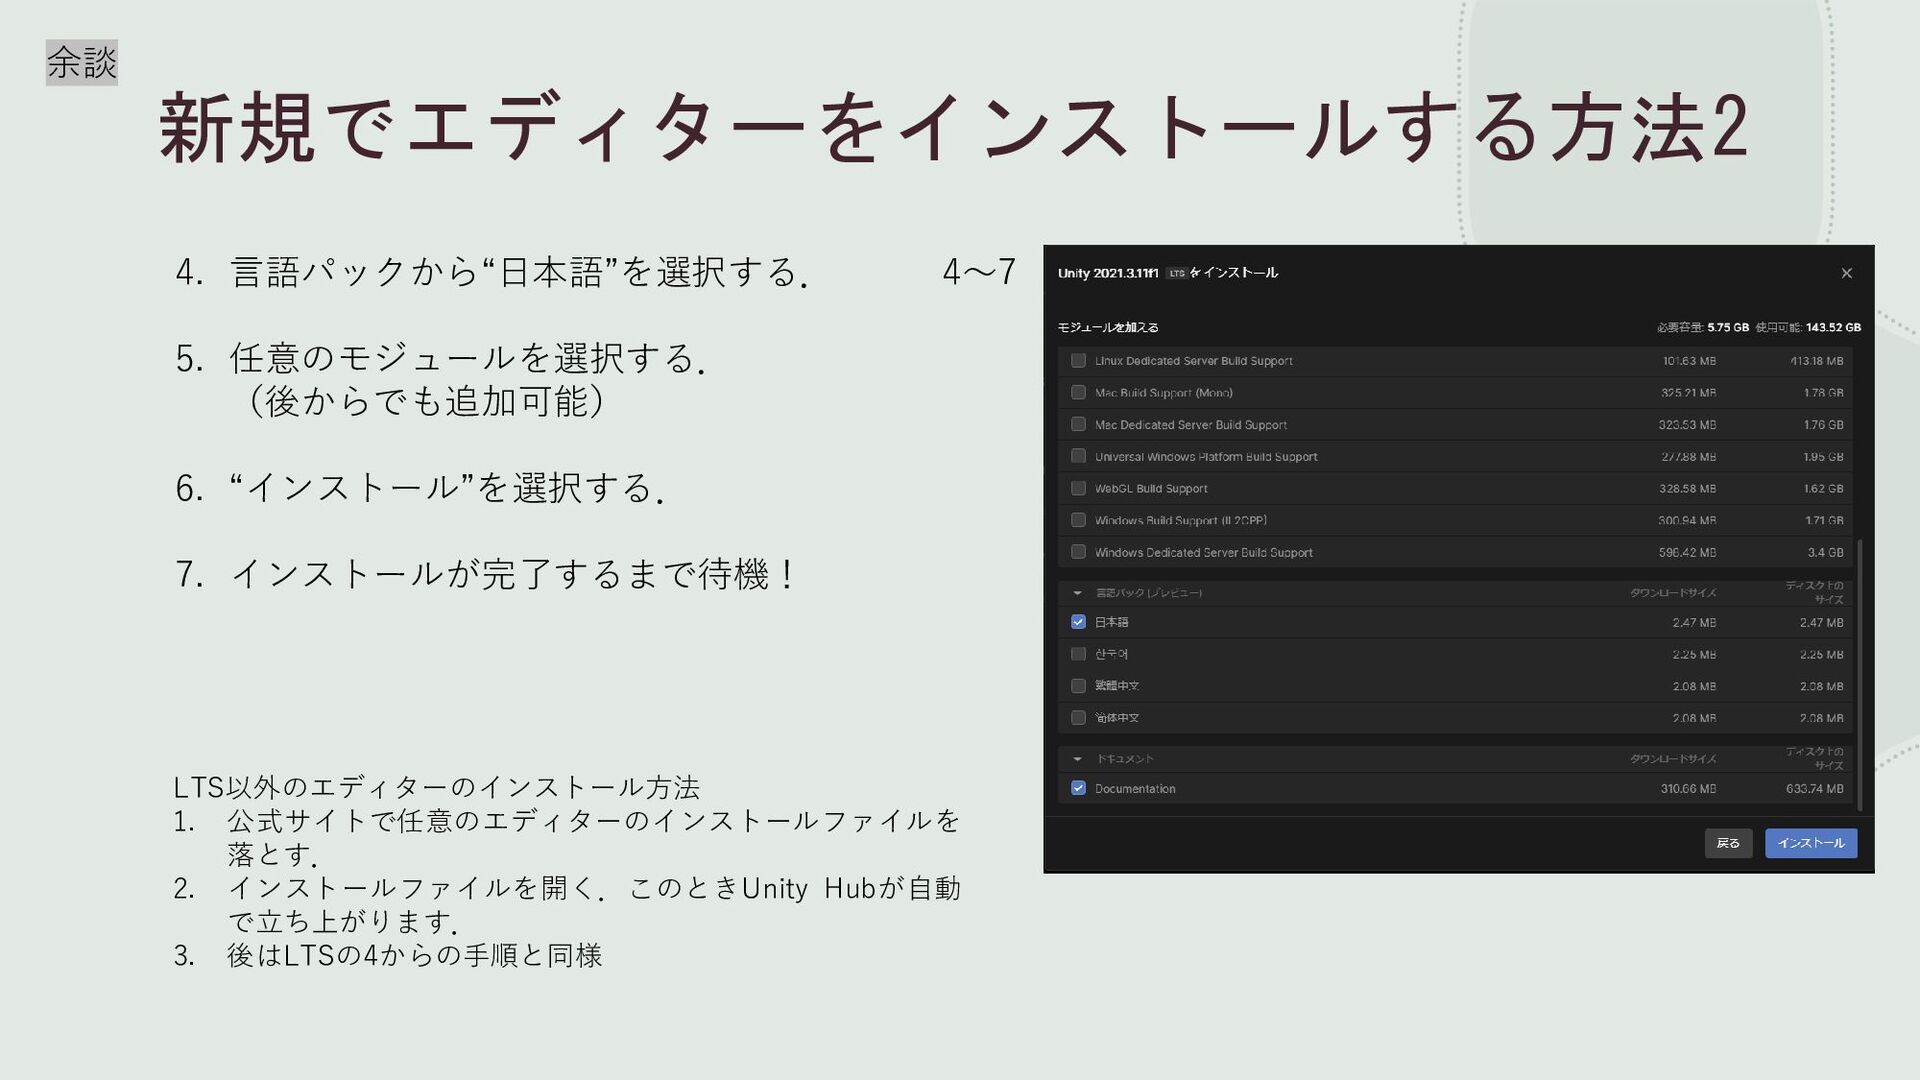Click 'Mac Build Support (Mono)' label

coord(1163,393)
